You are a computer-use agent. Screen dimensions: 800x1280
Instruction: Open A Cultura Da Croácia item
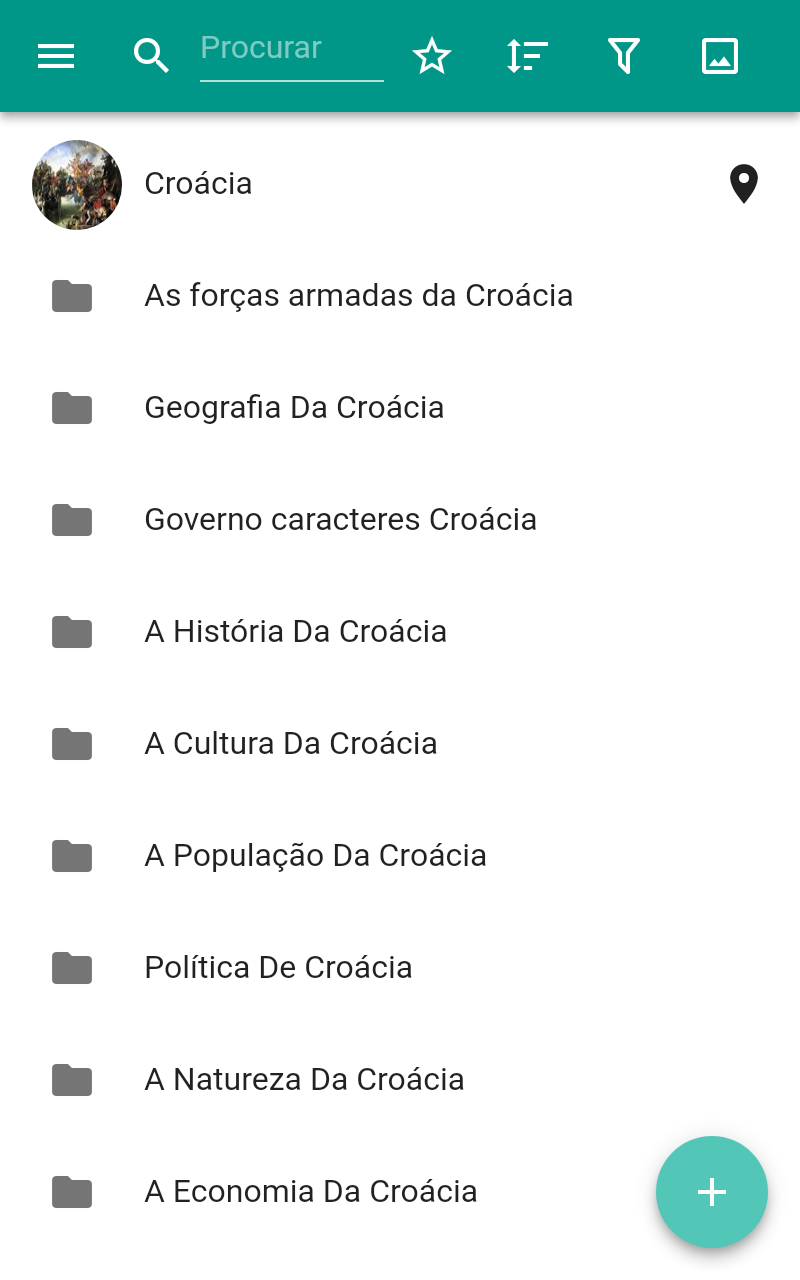point(291,744)
